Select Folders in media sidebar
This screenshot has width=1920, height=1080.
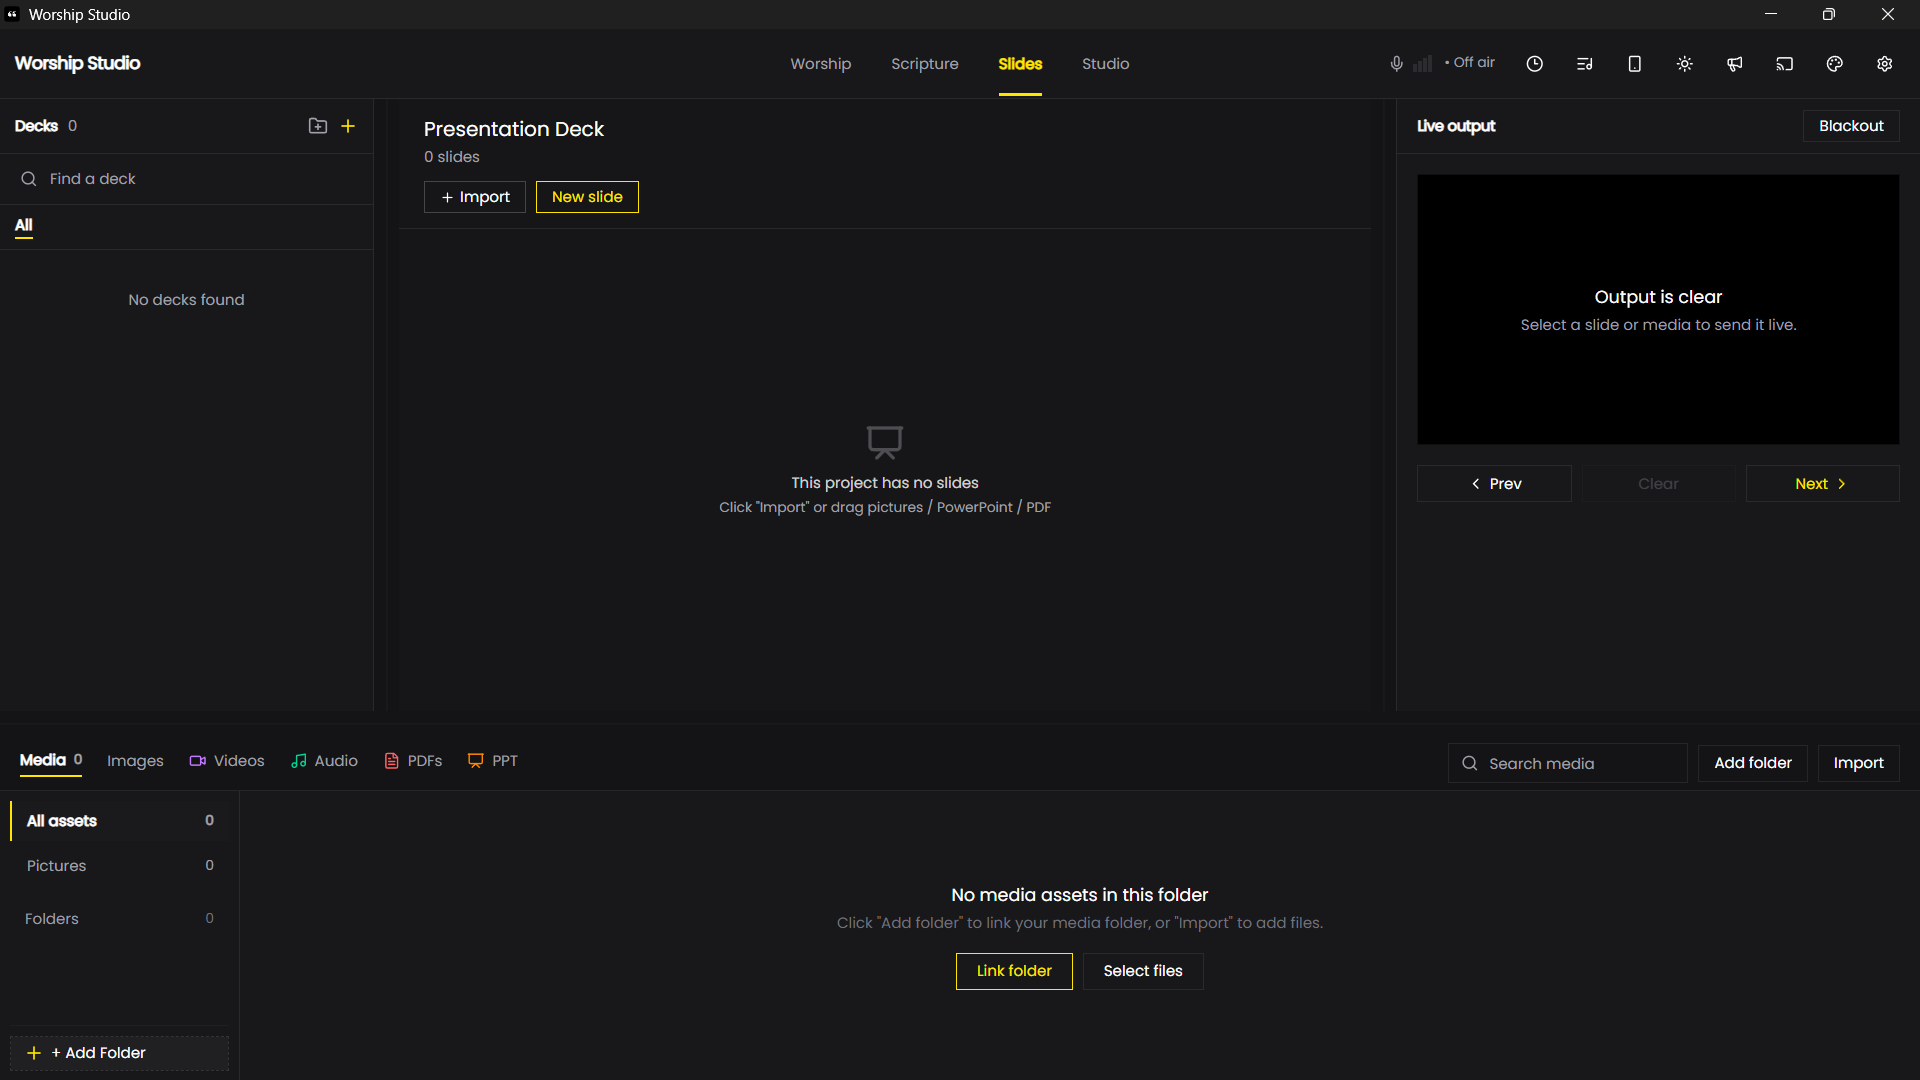120,919
